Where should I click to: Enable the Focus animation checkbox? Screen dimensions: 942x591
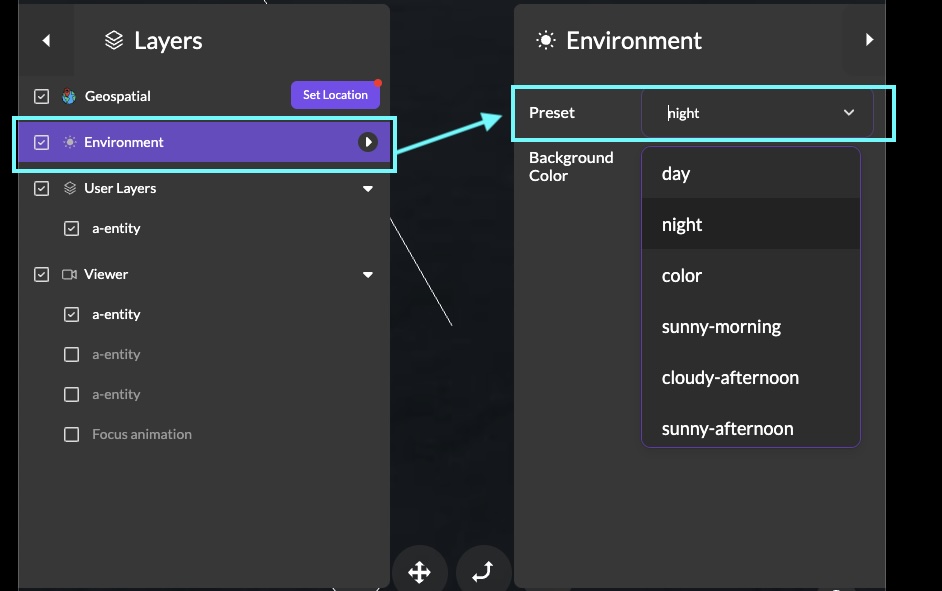tap(71, 434)
